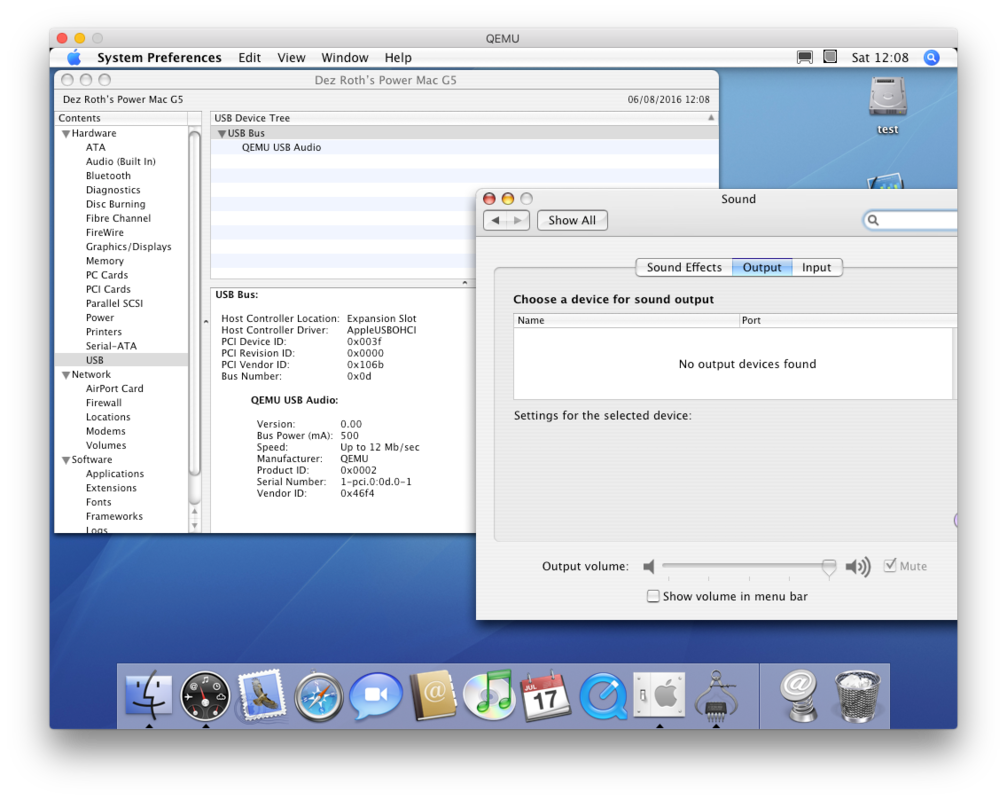
Task: Open iChat bubble icon in Dock
Action: pos(375,696)
